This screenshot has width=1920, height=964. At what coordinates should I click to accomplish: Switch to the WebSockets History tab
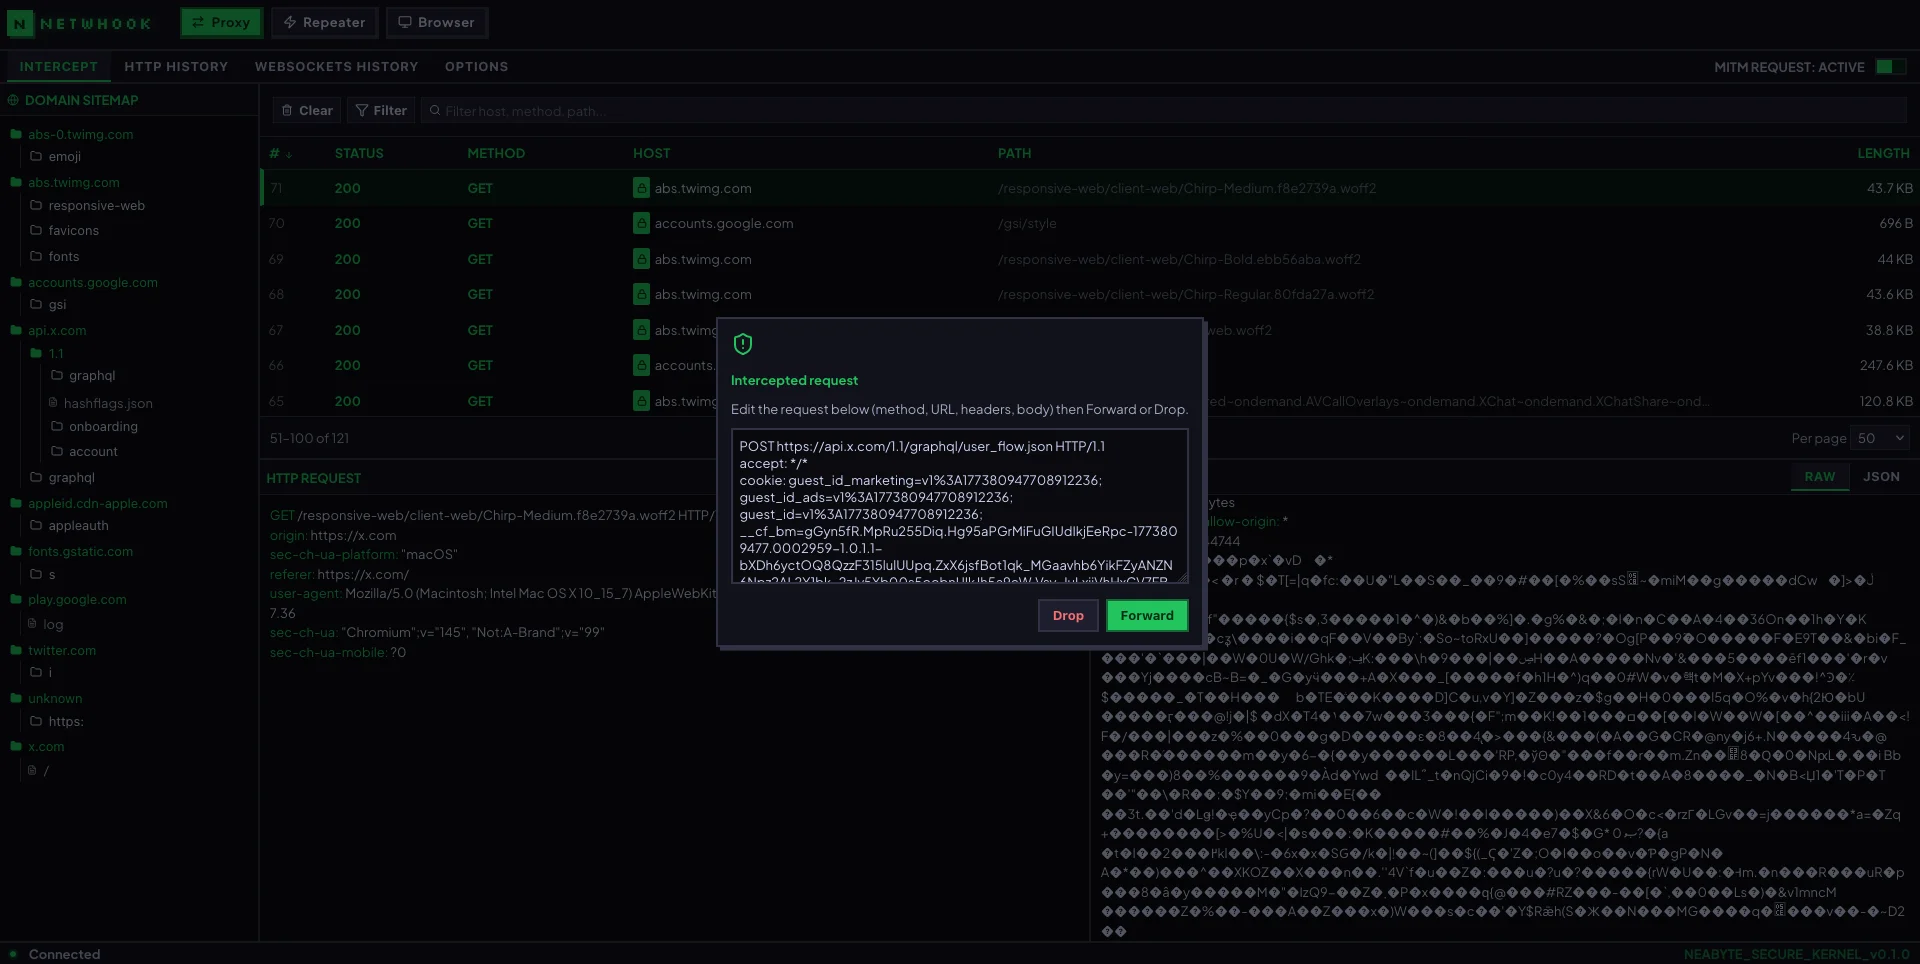[x=336, y=66]
